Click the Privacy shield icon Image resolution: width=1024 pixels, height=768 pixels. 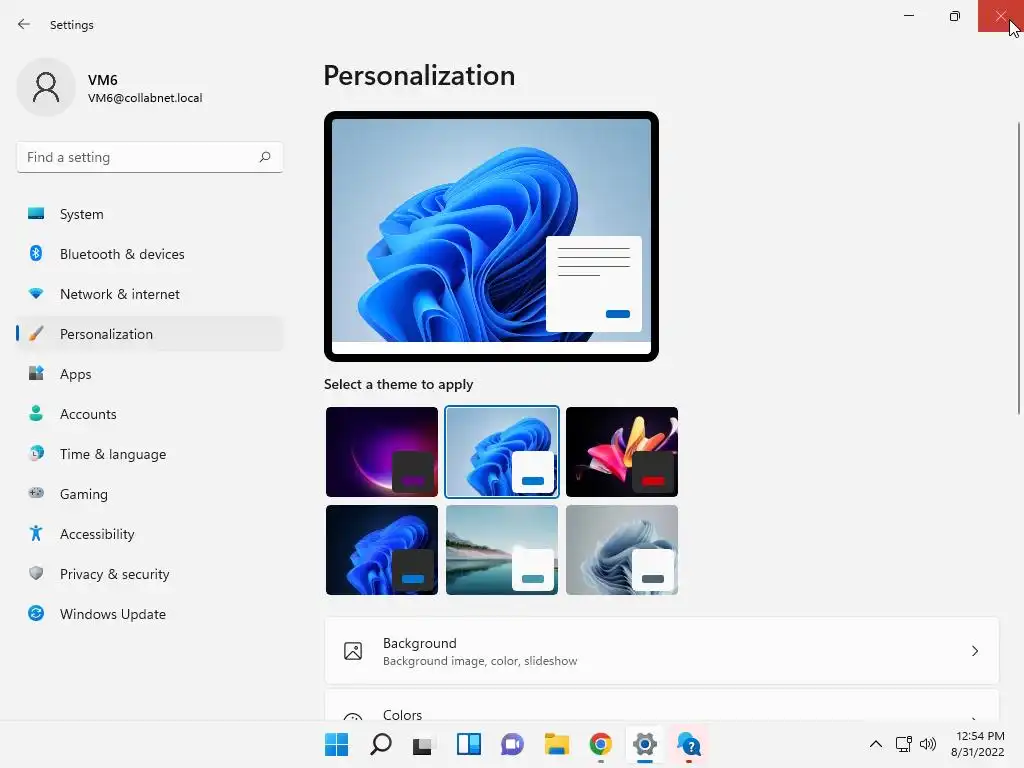click(x=36, y=573)
